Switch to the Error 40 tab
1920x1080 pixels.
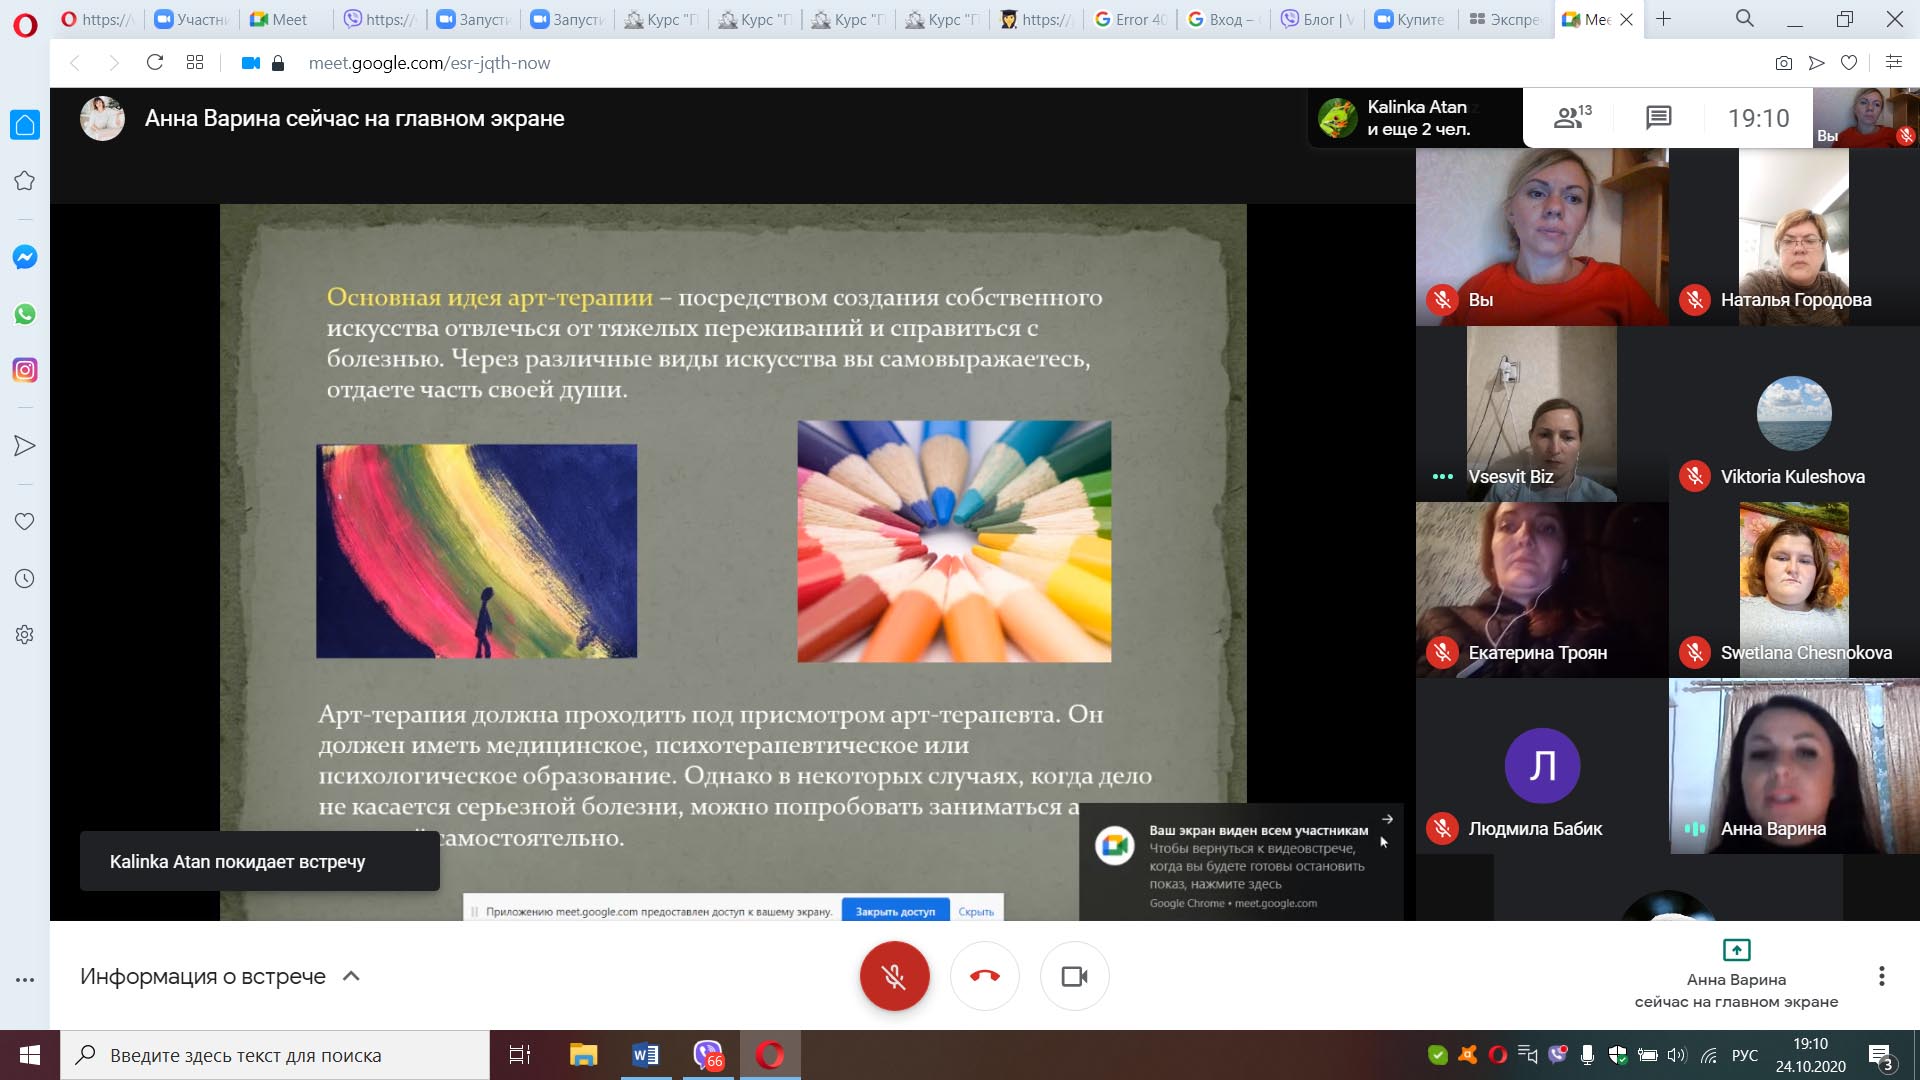(1130, 19)
